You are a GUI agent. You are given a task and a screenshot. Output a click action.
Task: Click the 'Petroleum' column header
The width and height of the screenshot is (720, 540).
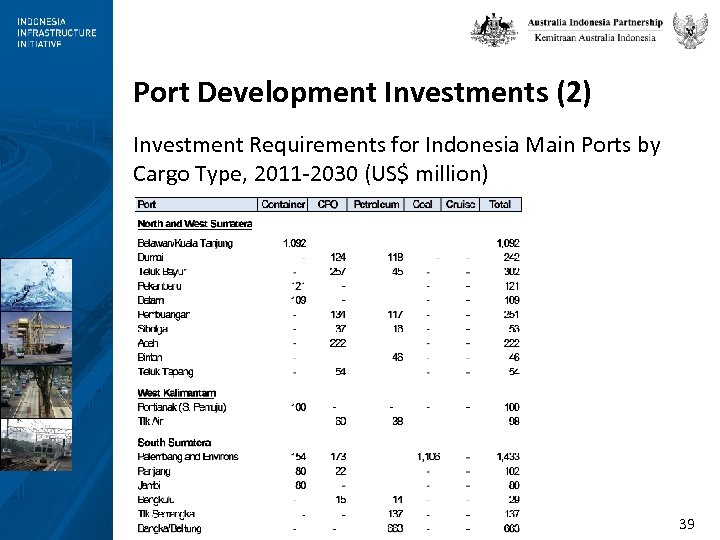(376, 204)
